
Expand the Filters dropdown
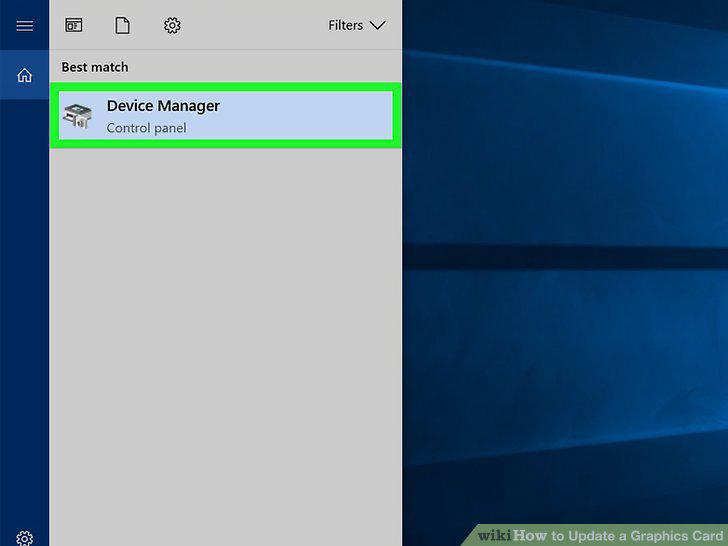357,25
